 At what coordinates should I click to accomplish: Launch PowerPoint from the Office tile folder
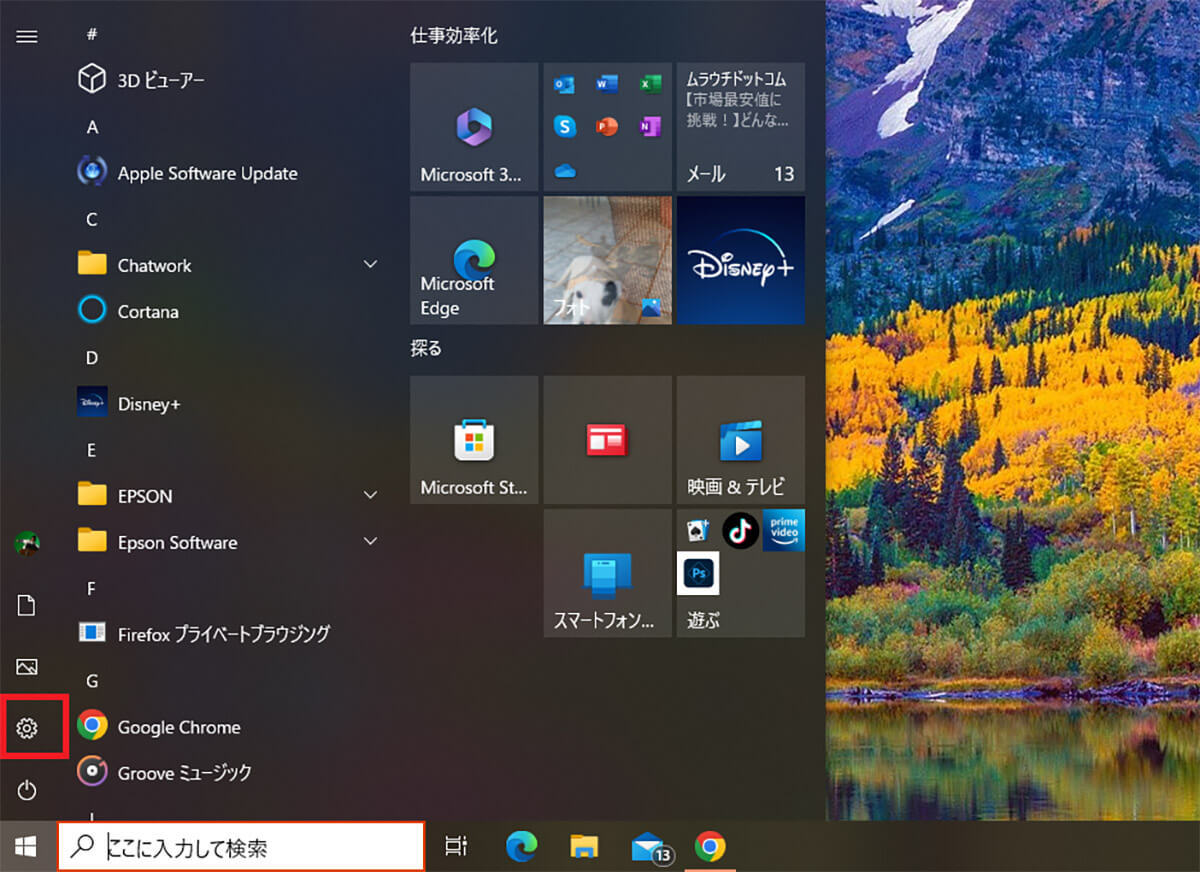[607, 126]
